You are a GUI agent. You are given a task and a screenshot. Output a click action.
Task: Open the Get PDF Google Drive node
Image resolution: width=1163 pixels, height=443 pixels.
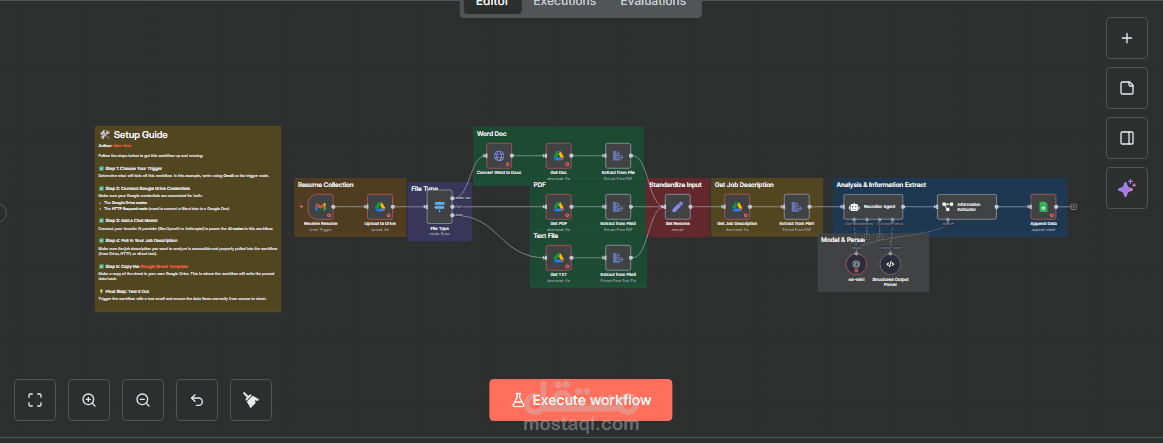(x=558, y=207)
